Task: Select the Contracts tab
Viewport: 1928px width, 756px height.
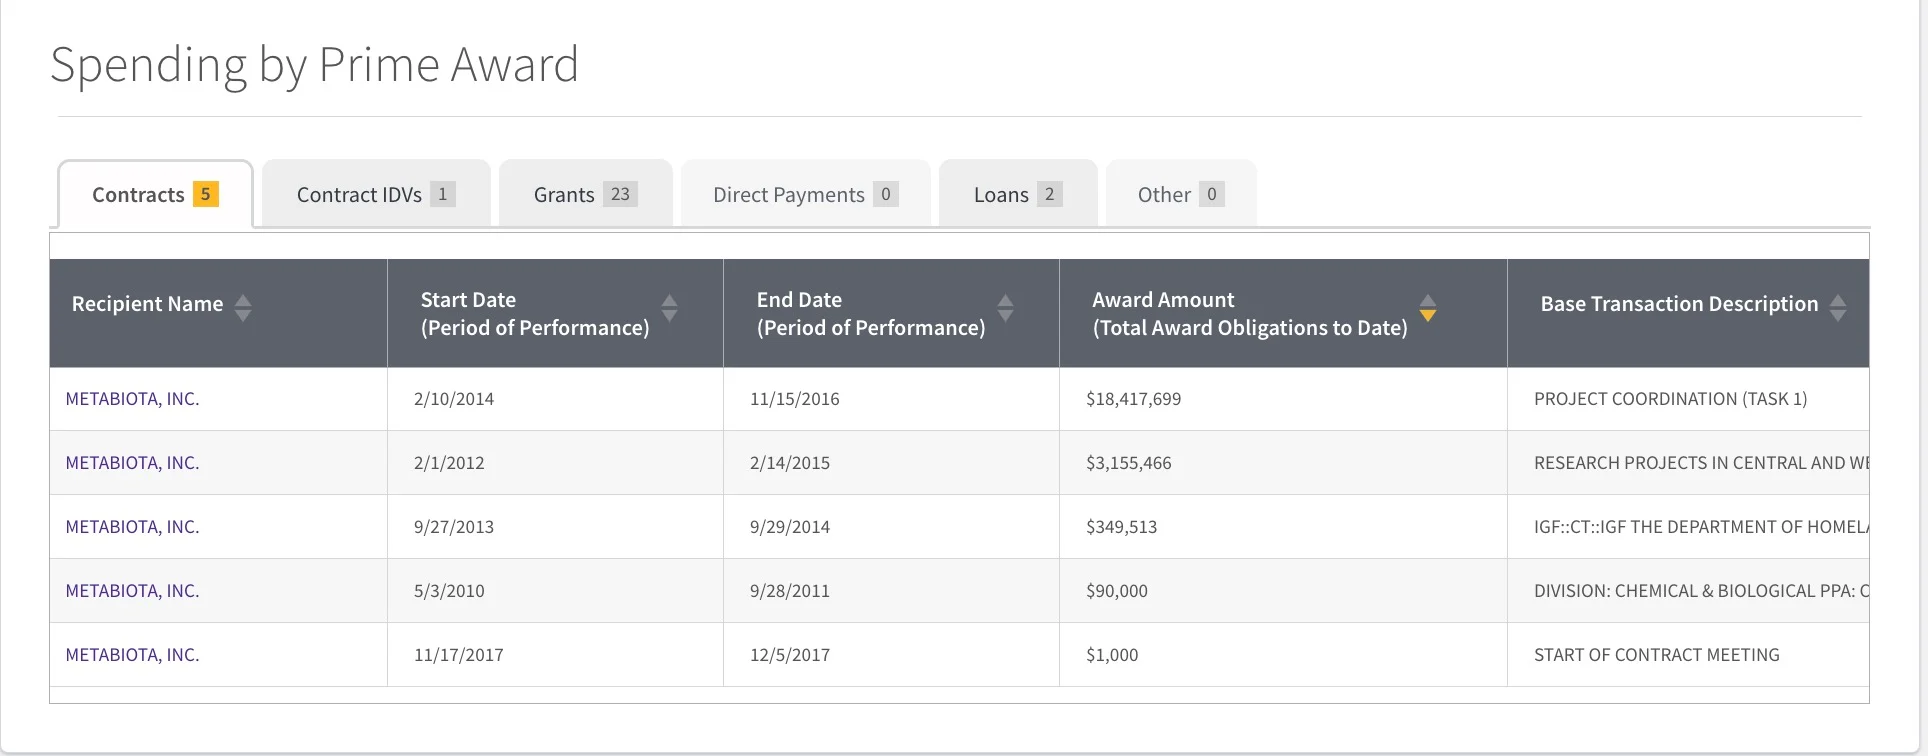Action: coord(155,194)
